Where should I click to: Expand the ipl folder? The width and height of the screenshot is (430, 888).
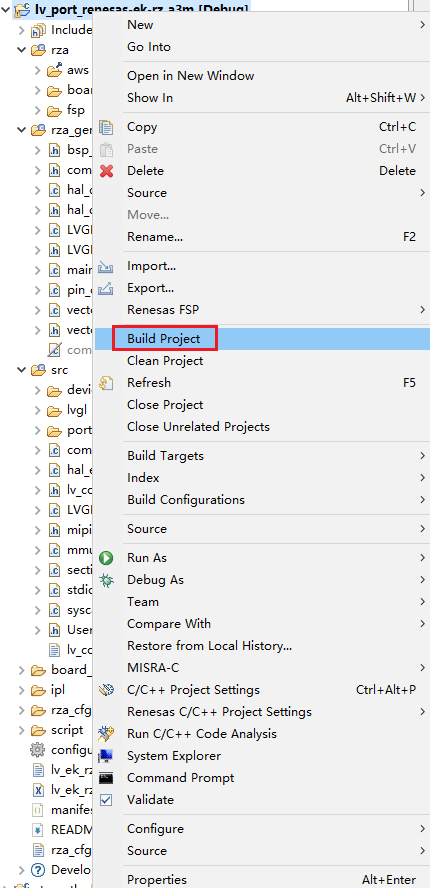[22, 690]
